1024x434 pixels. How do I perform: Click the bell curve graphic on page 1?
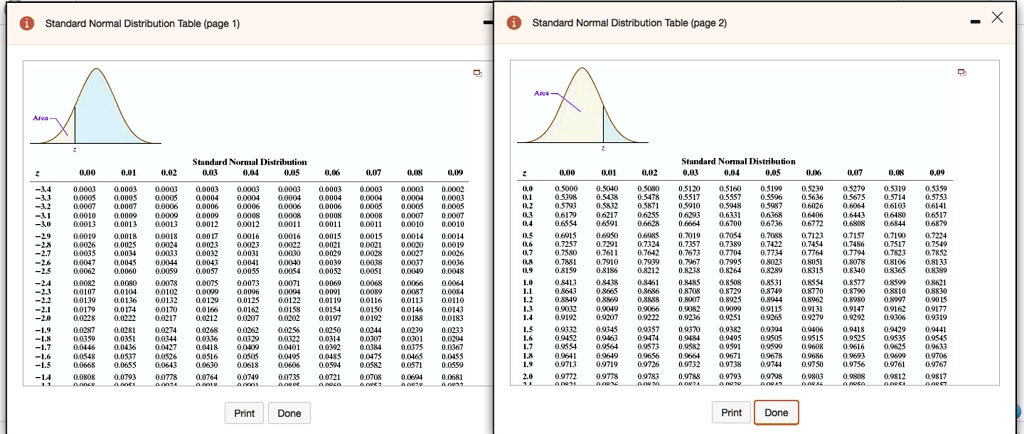pos(95,106)
